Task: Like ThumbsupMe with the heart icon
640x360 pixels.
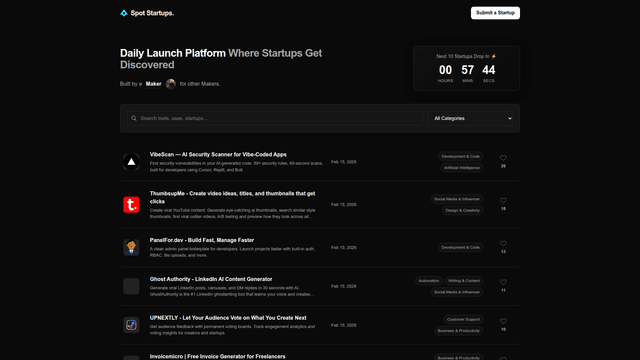Action: (503, 201)
